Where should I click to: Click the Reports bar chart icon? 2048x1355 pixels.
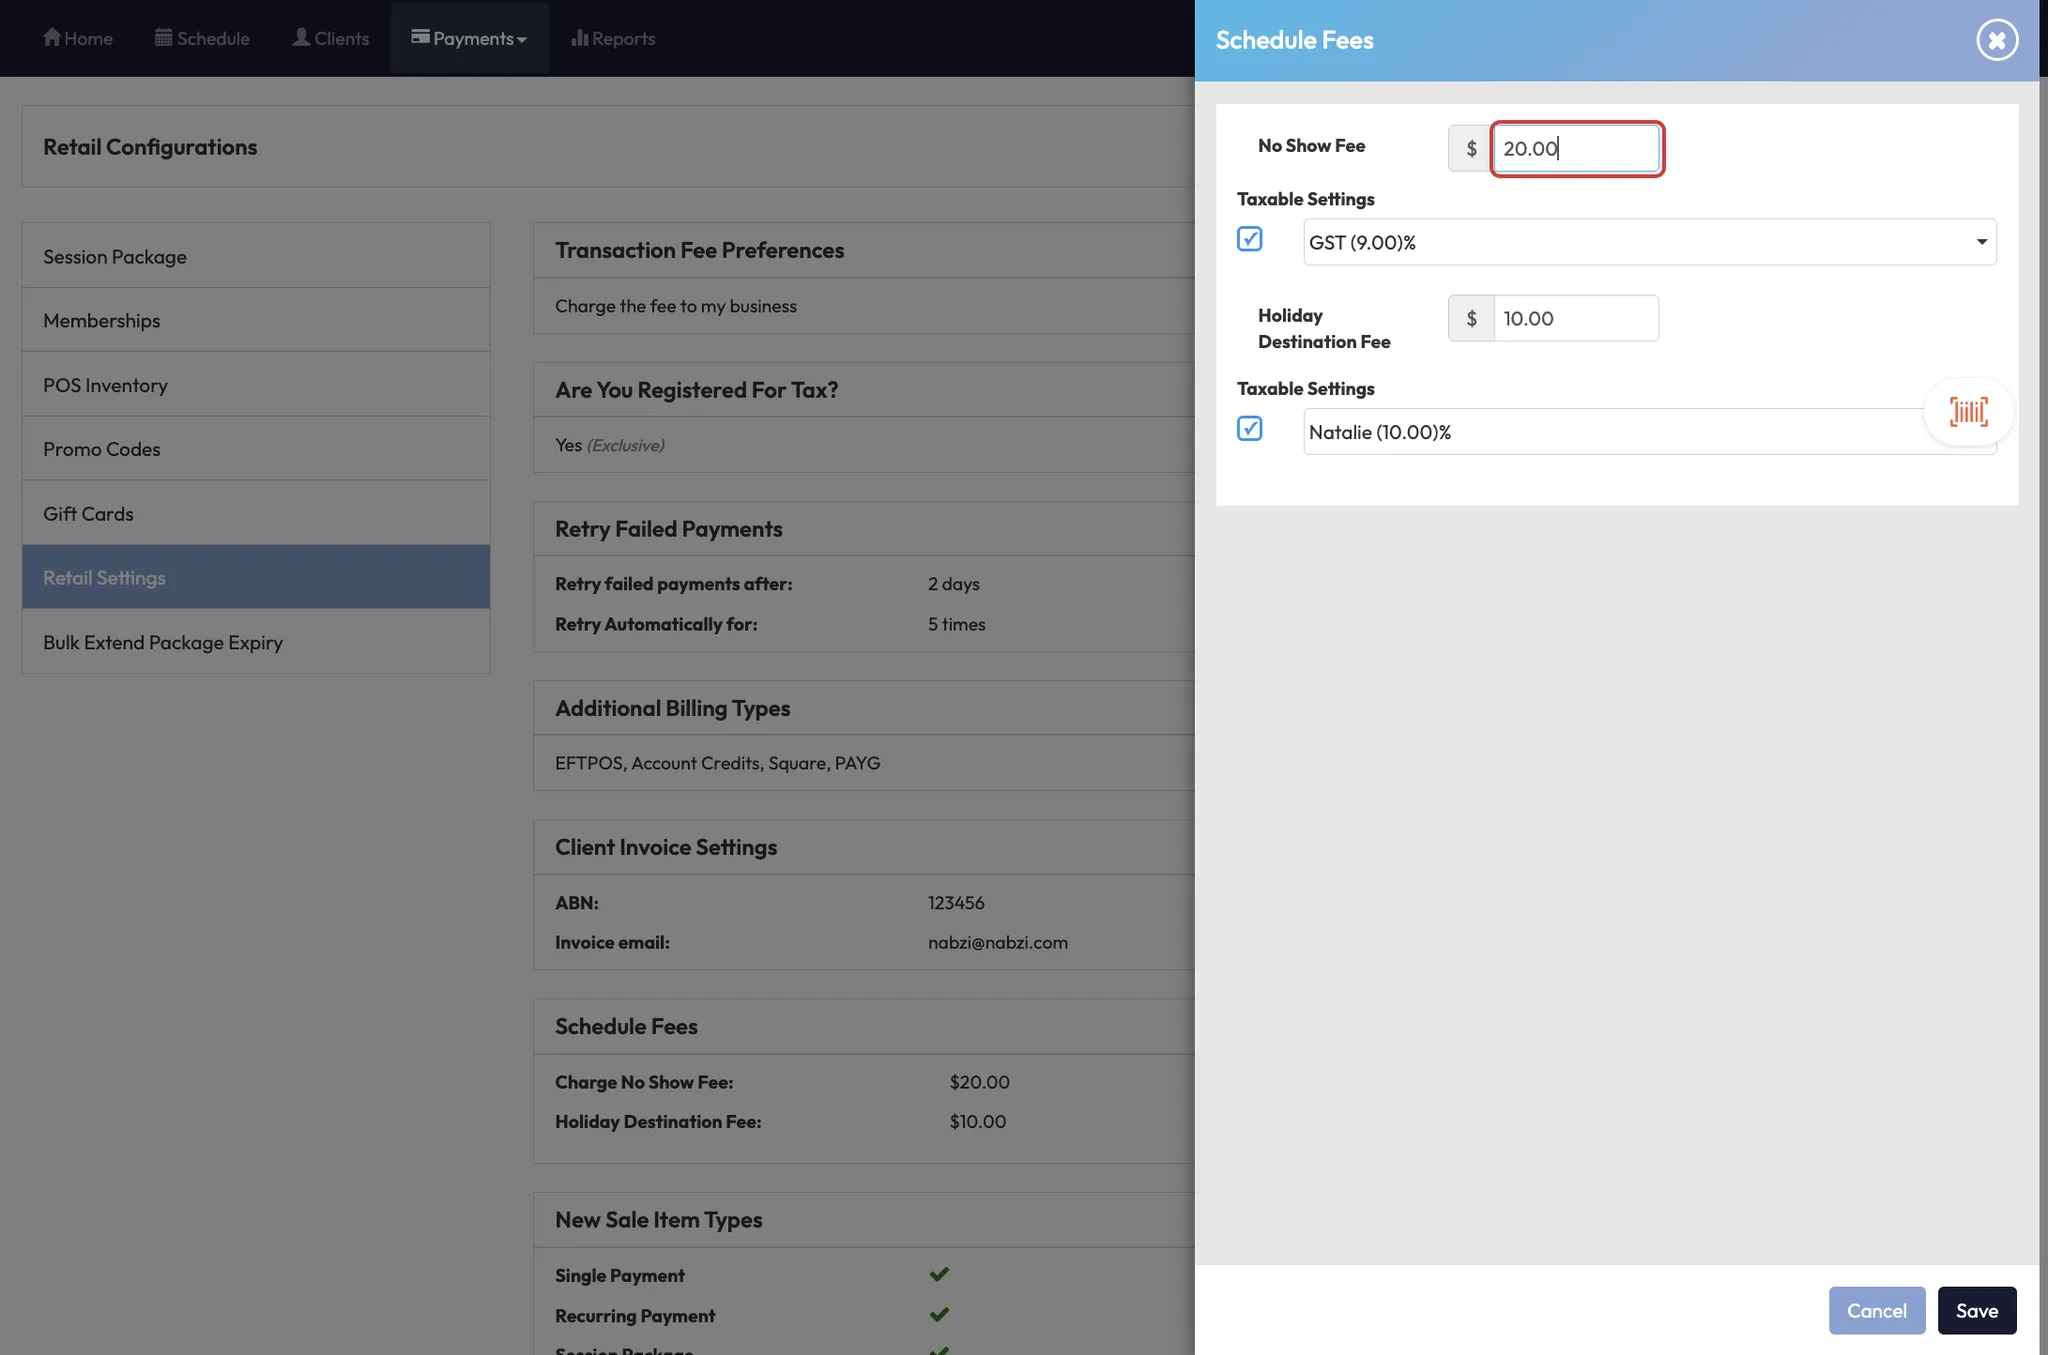[x=579, y=37]
